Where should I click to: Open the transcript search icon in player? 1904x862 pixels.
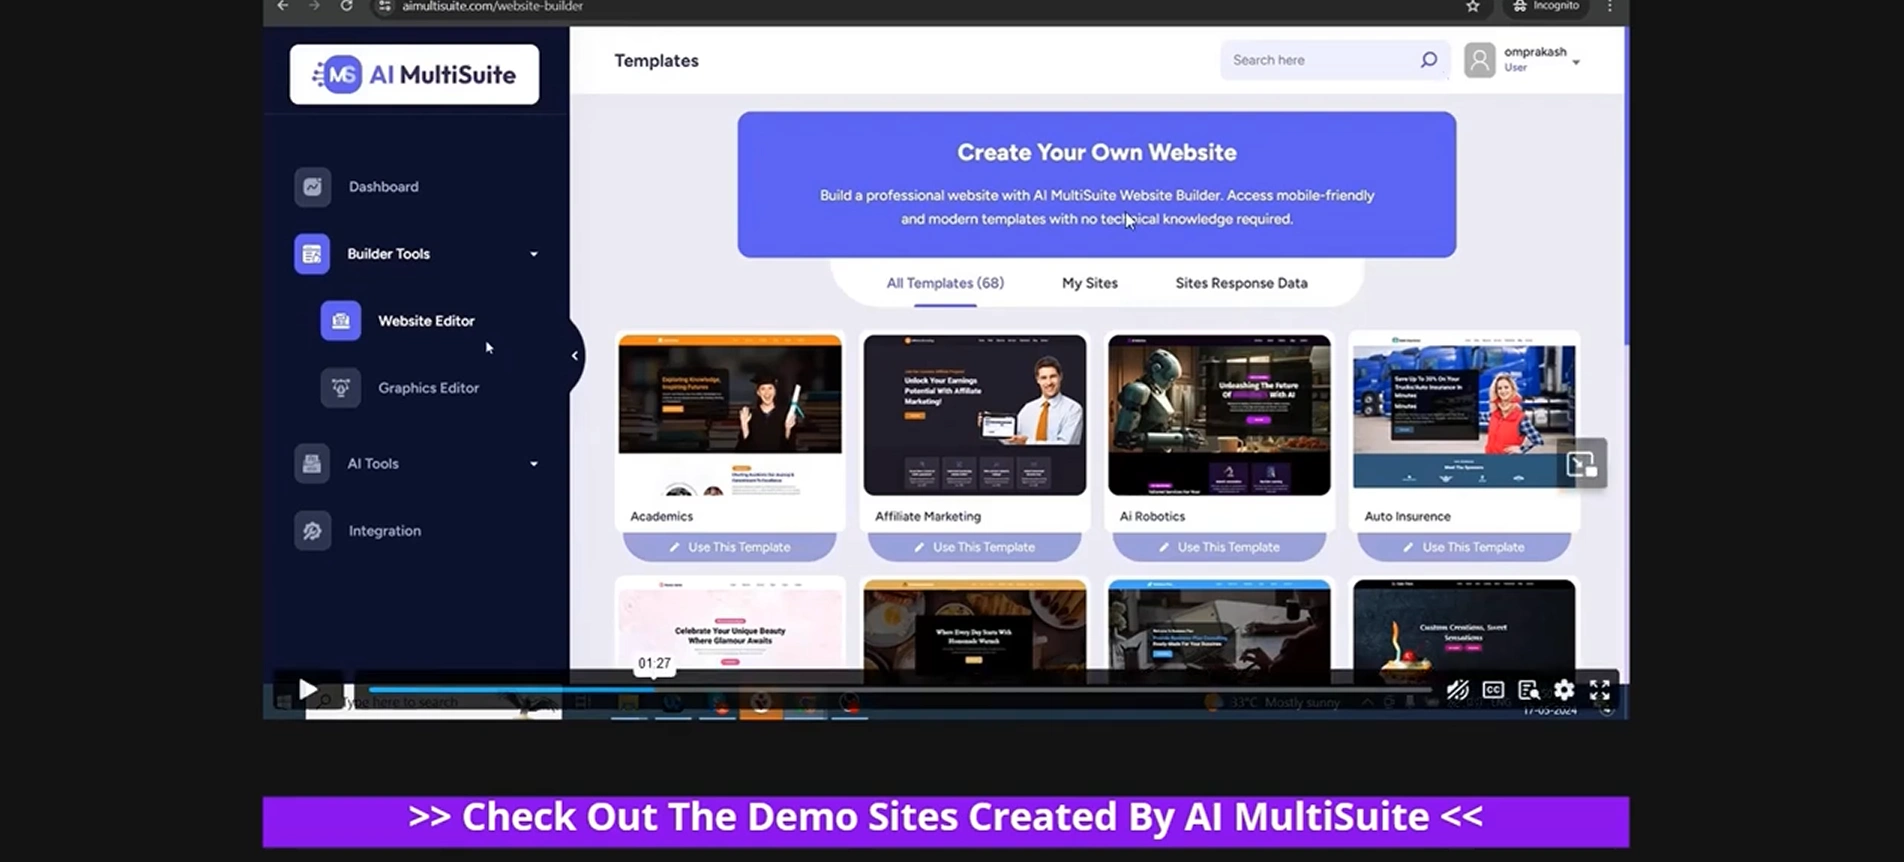(1528, 690)
